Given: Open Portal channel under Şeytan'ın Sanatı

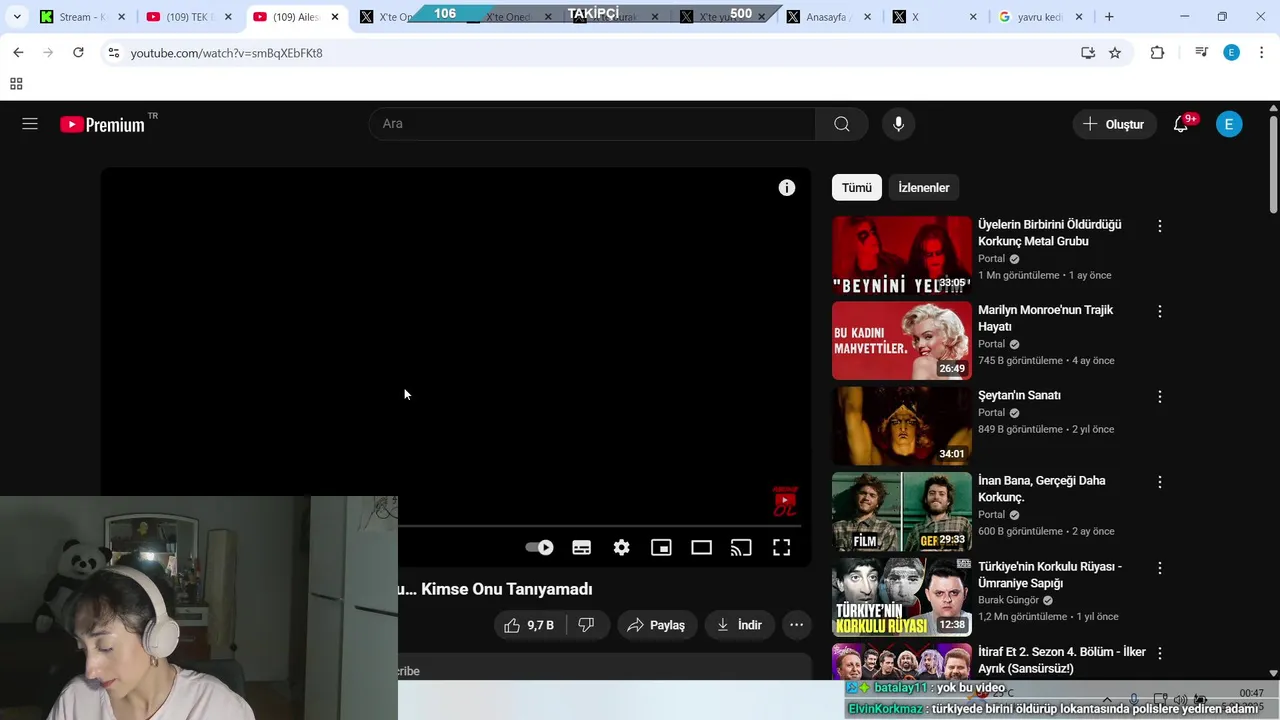Looking at the screenshot, I should (991, 413).
